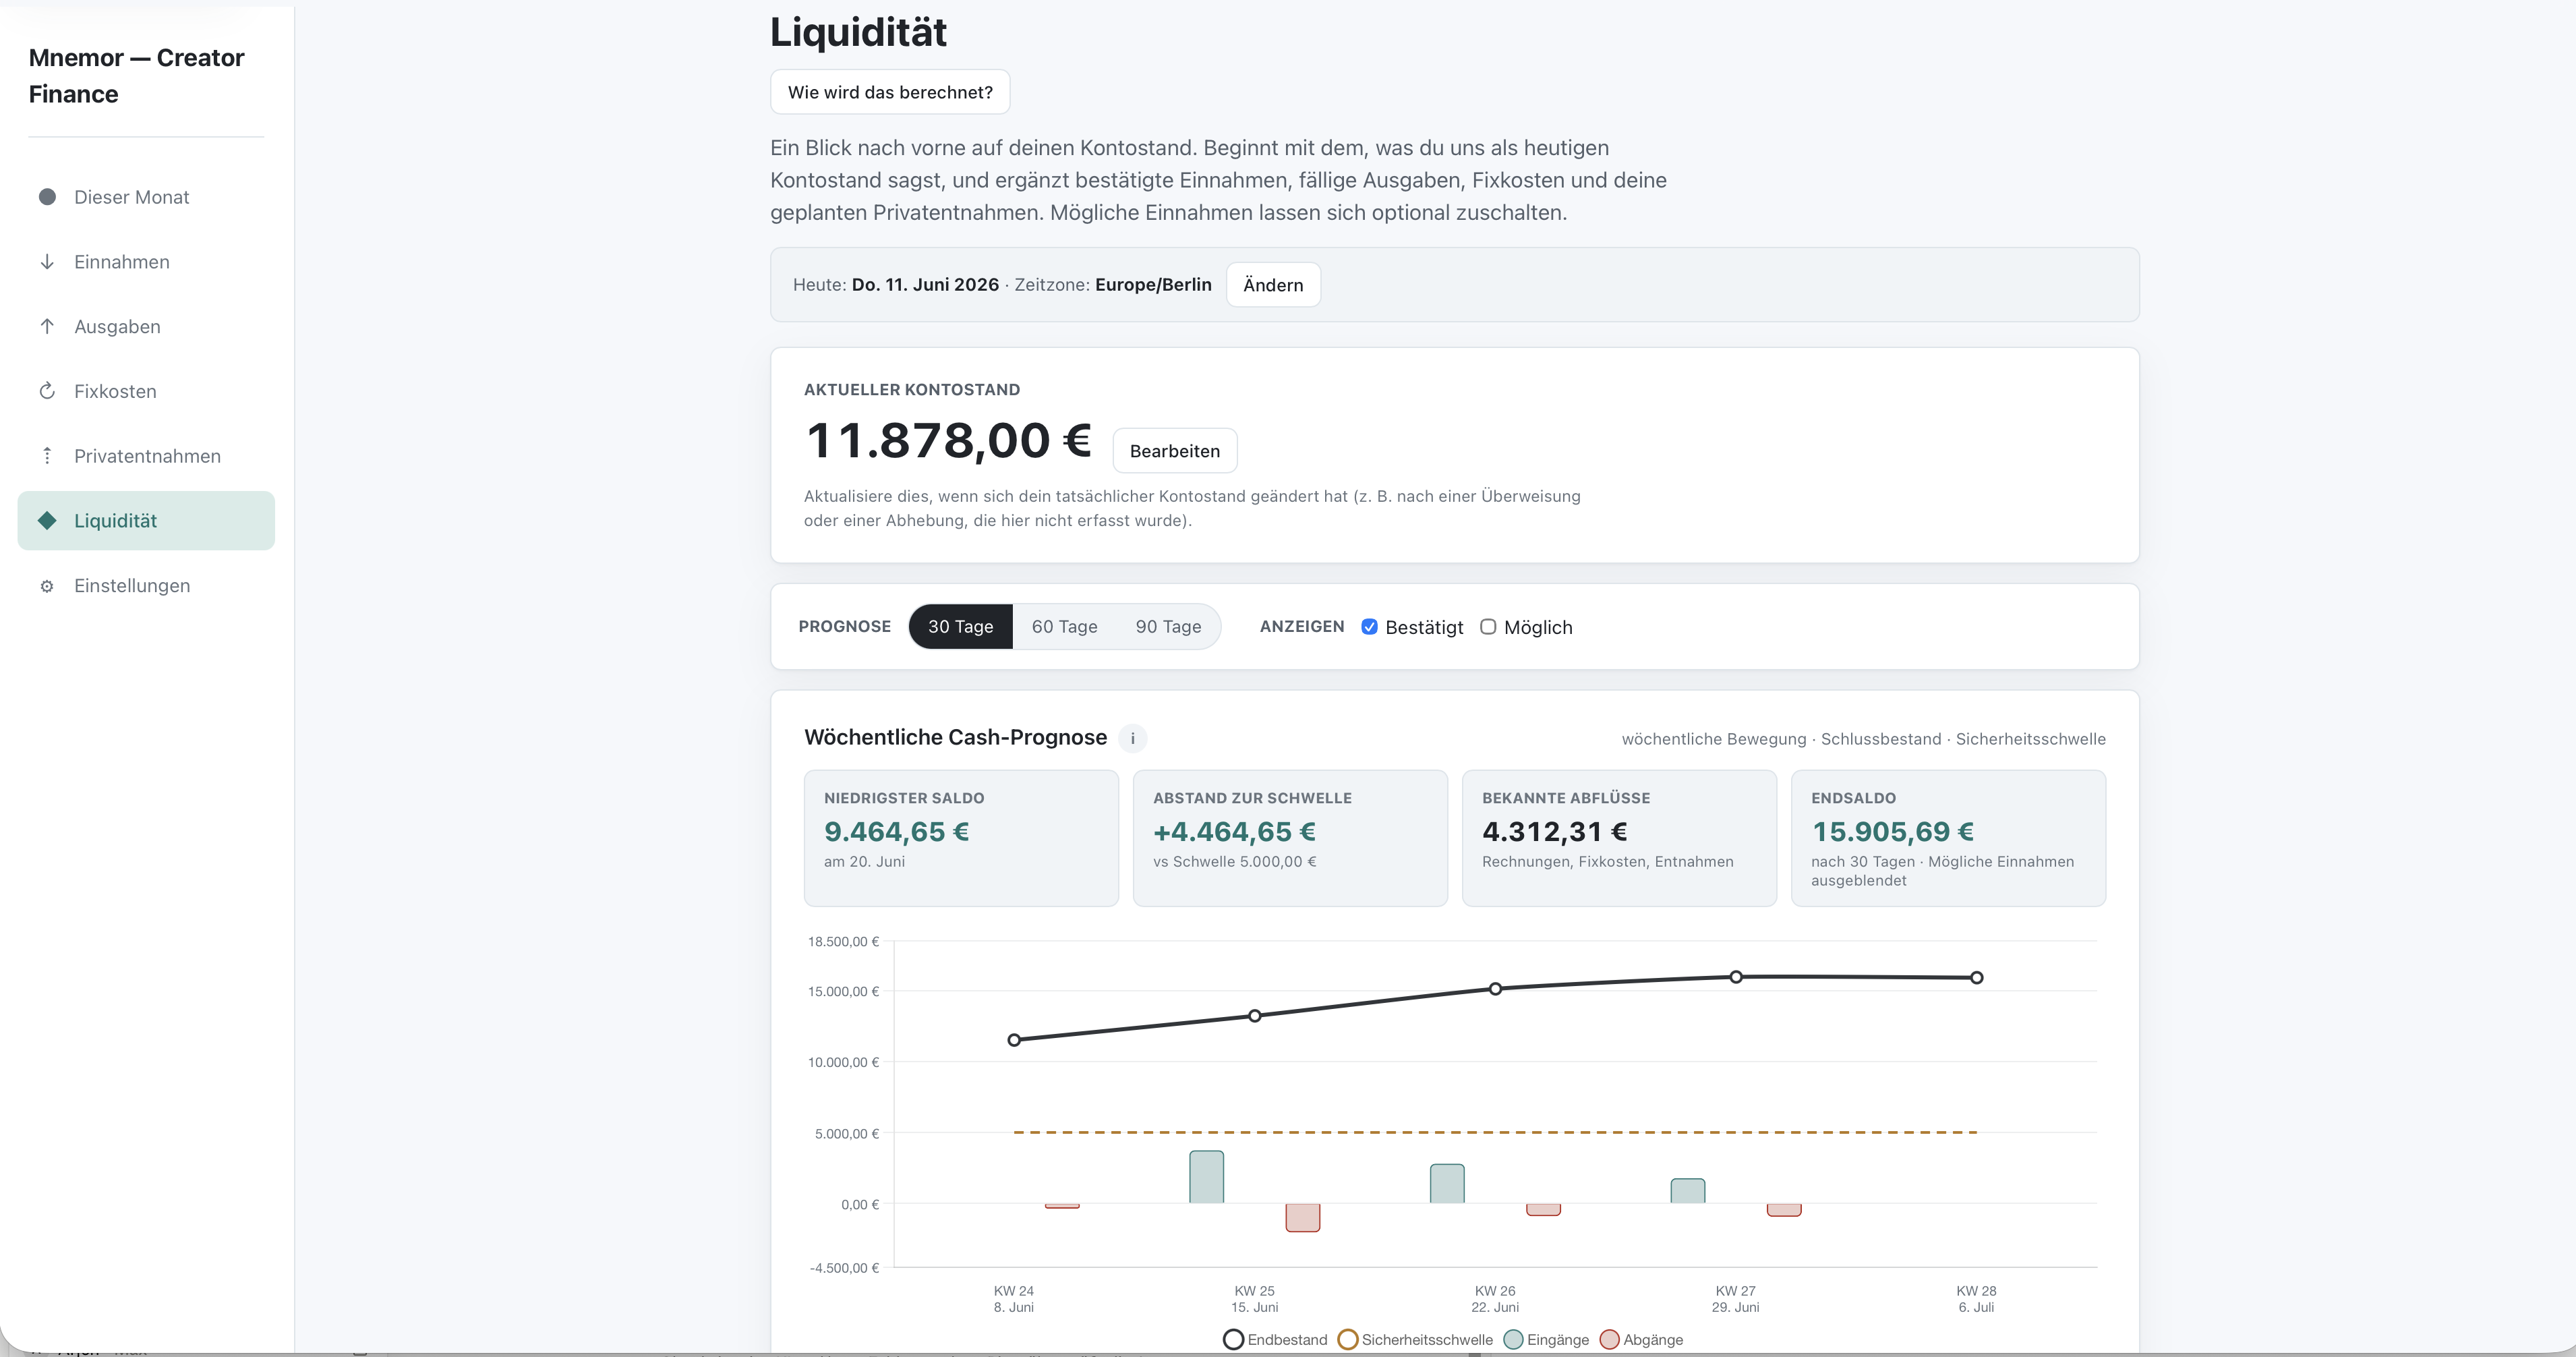This screenshot has height=1357, width=2576.
Task: Click the Einstellungen gear icon
Action: 47,586
